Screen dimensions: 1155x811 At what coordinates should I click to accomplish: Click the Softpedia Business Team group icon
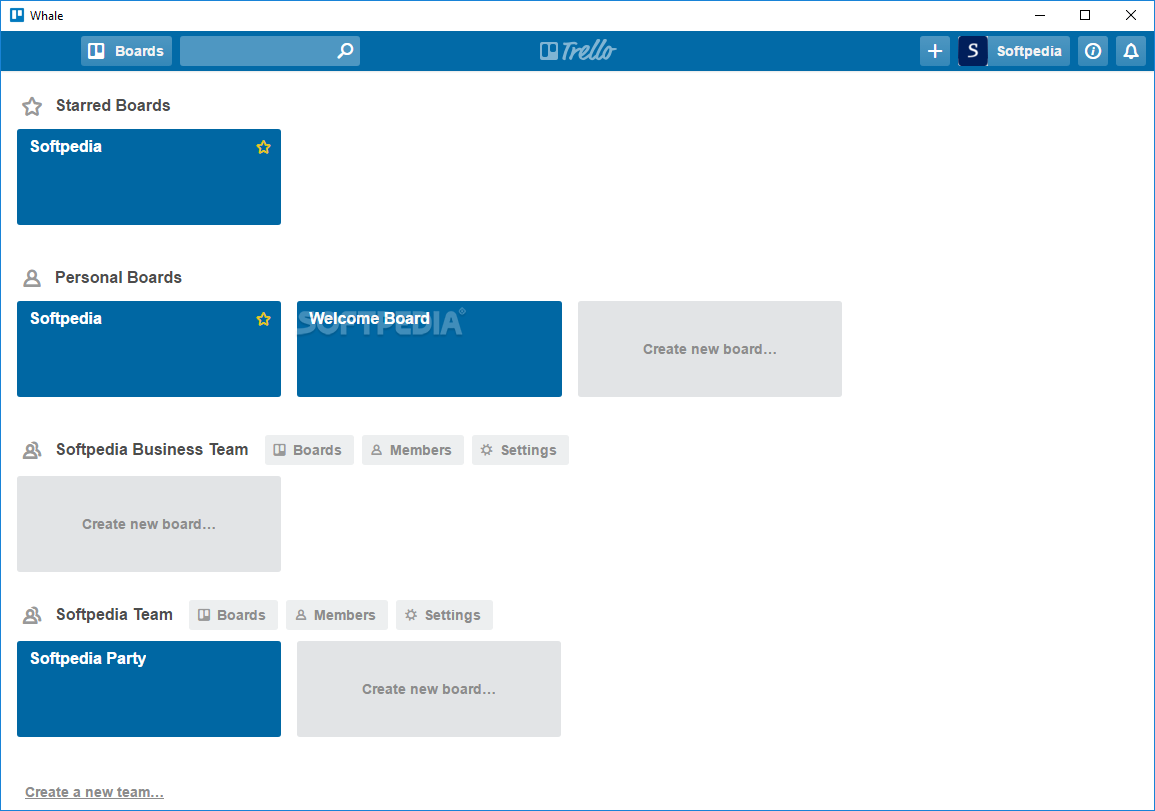point(32,450)
